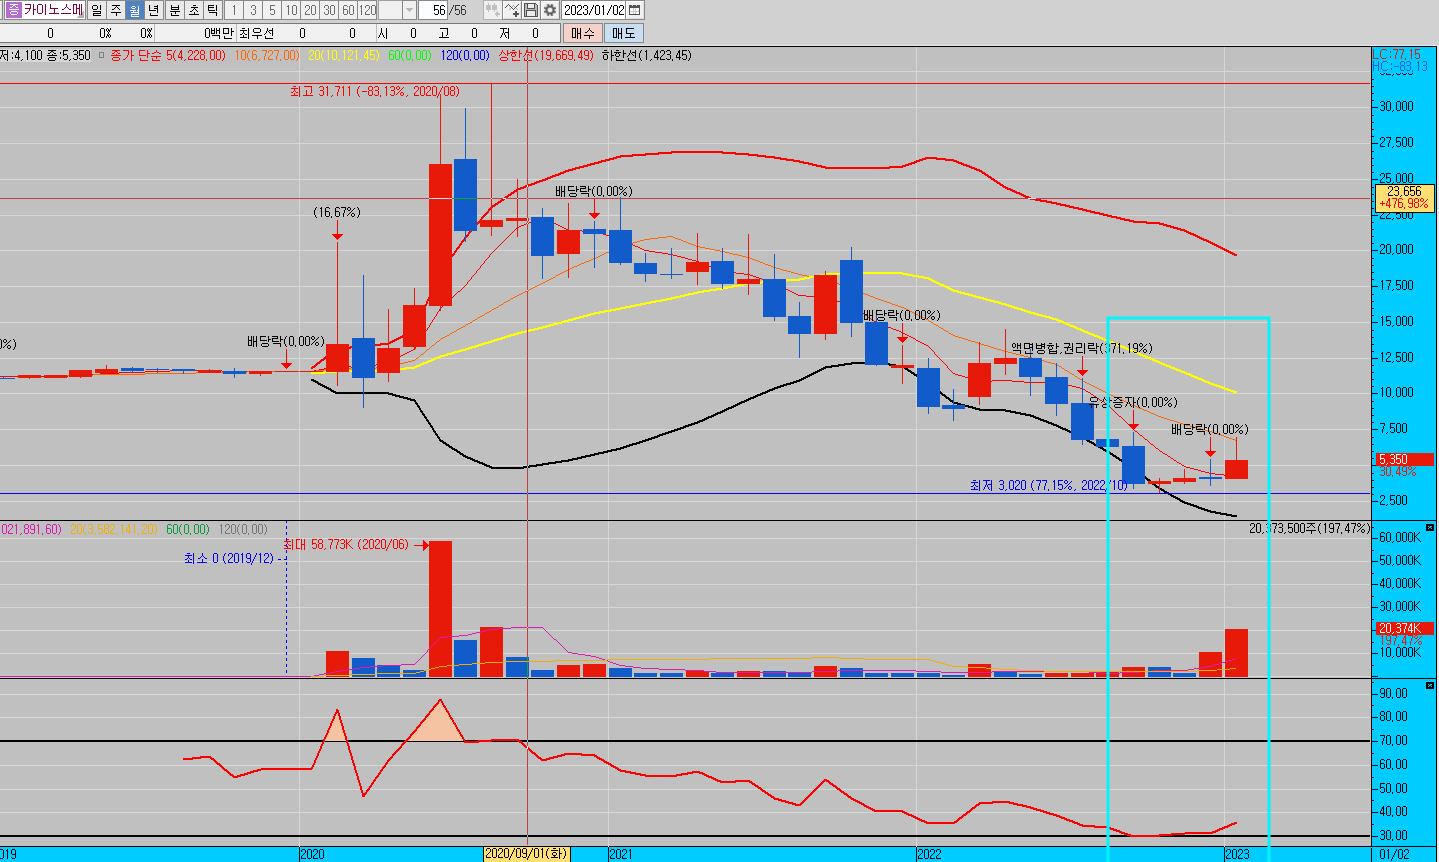
Task: Click the 60 moving average legend (0.00)
Action: (x=409, y=56)
